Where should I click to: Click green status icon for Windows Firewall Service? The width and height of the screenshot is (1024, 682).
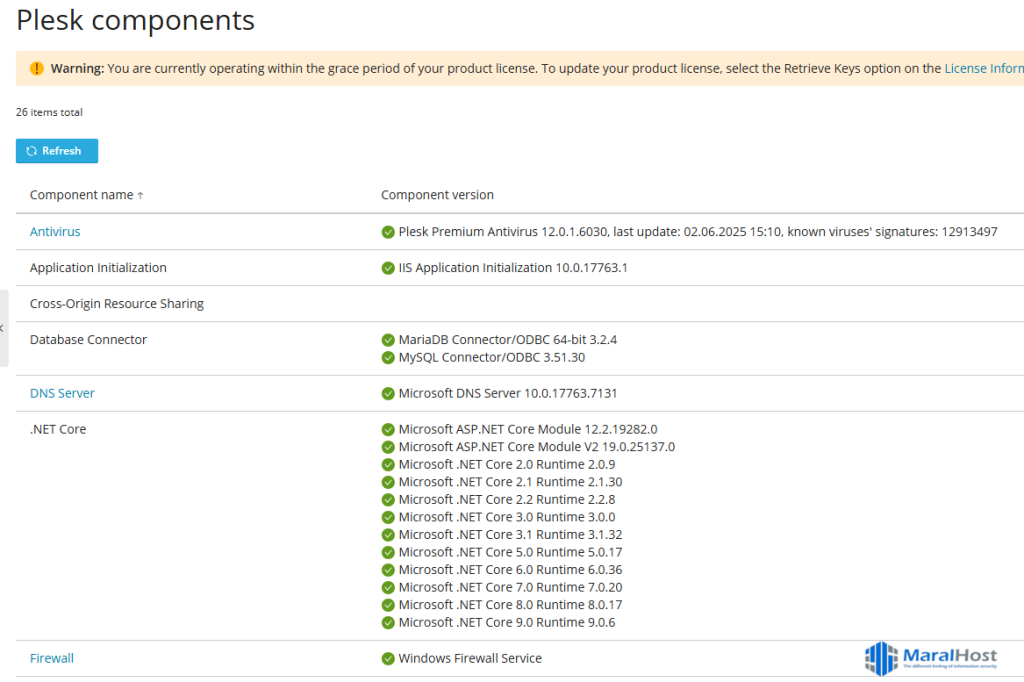pyautogui.click(x=388, y=659)
